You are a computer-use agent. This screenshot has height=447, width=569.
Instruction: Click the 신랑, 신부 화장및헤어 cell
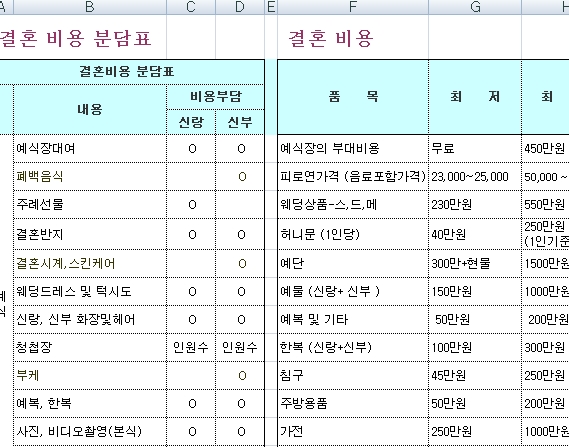point(90,319)
